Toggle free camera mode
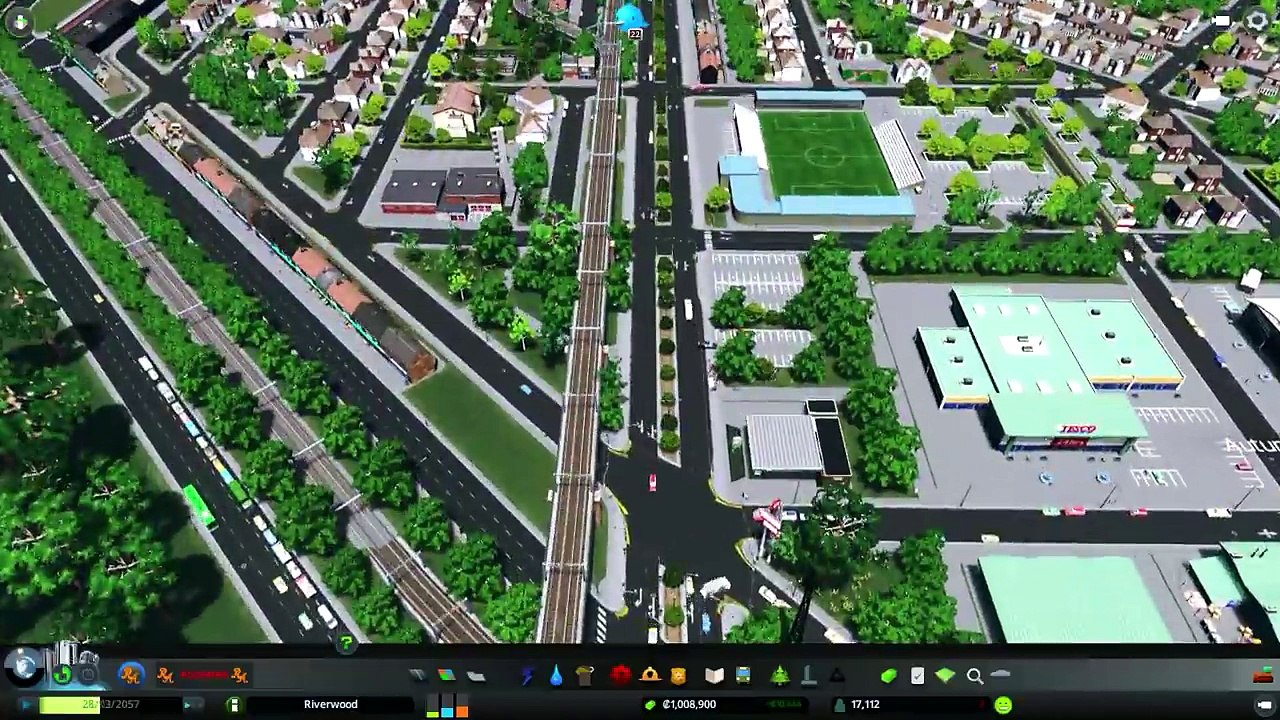Screen dimensions: 1280x720 tap(1265, 705)
